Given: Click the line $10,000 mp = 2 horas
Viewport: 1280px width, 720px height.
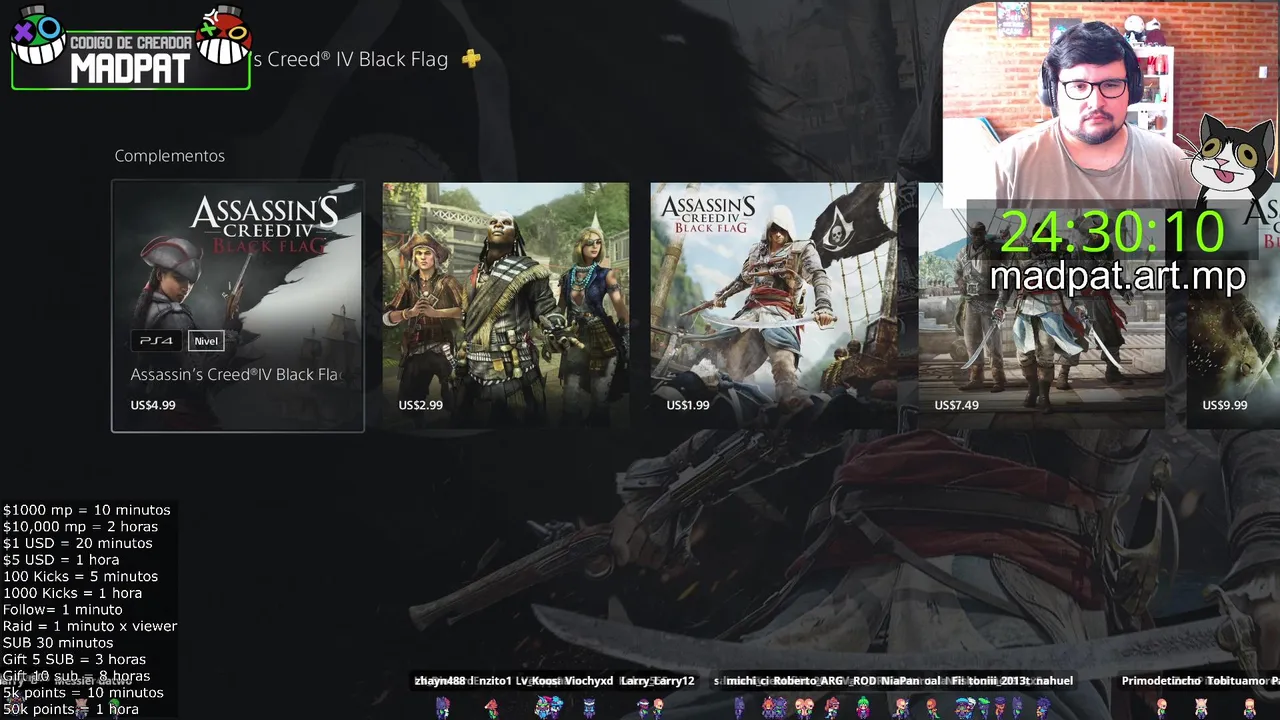Looking at the screenshot, I should tap(80, 526).
